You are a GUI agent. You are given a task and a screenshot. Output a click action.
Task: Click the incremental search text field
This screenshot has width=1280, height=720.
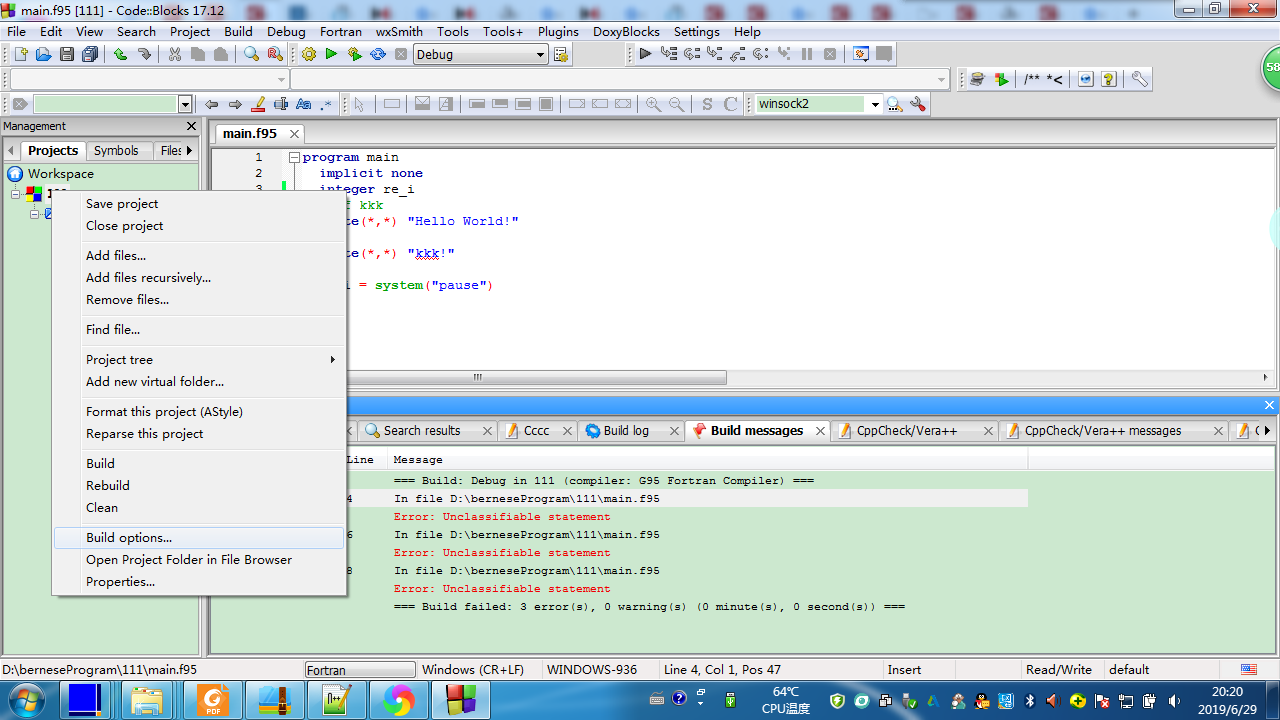[x=106, y=104]
